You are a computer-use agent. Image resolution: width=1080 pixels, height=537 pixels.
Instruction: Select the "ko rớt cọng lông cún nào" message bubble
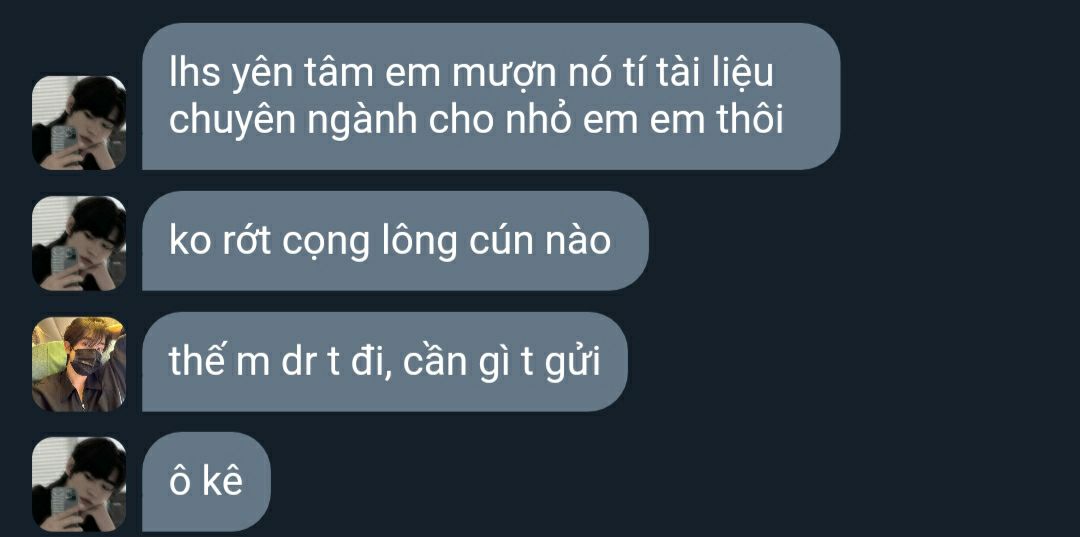[x=395, y=241]
